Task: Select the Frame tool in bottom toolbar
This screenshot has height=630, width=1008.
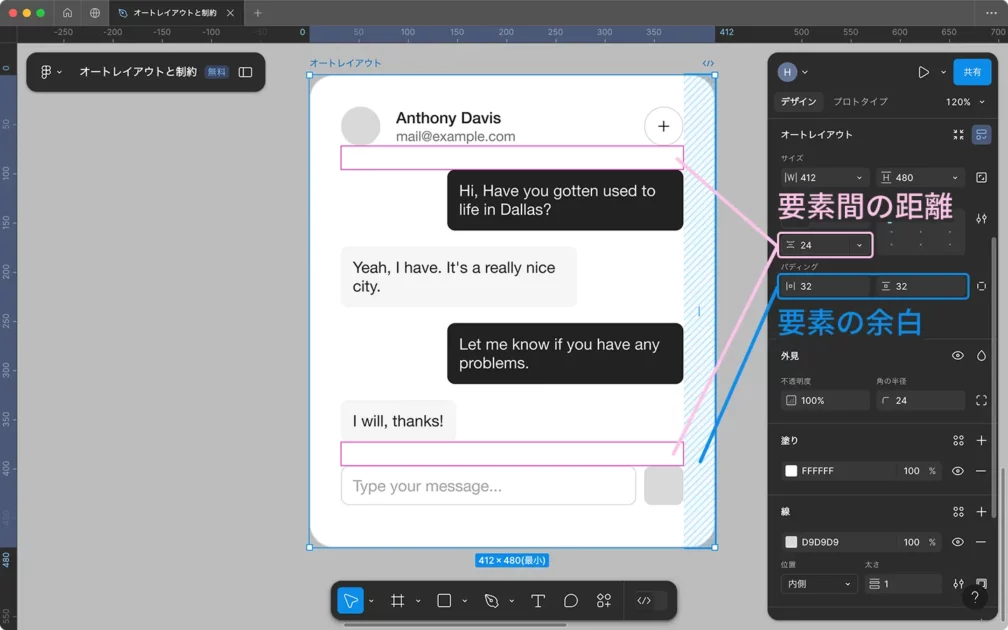Action: tap(397, 601)
